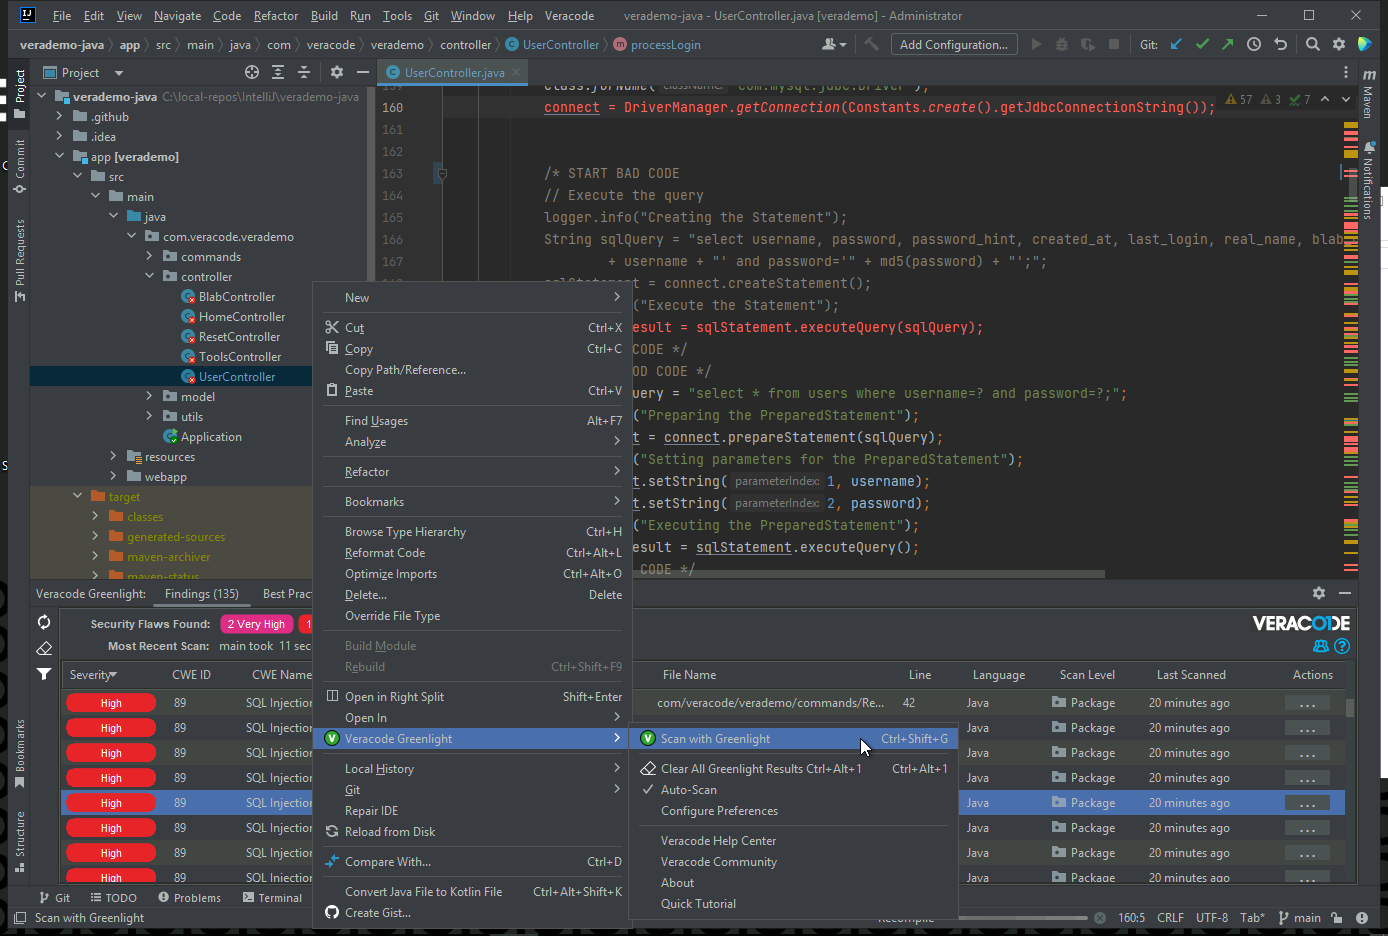1388x936 pixels.
Task: Click the rescan refresh icon in Greenlight panel
Action: pyautogui.click(x=44, y=622)
